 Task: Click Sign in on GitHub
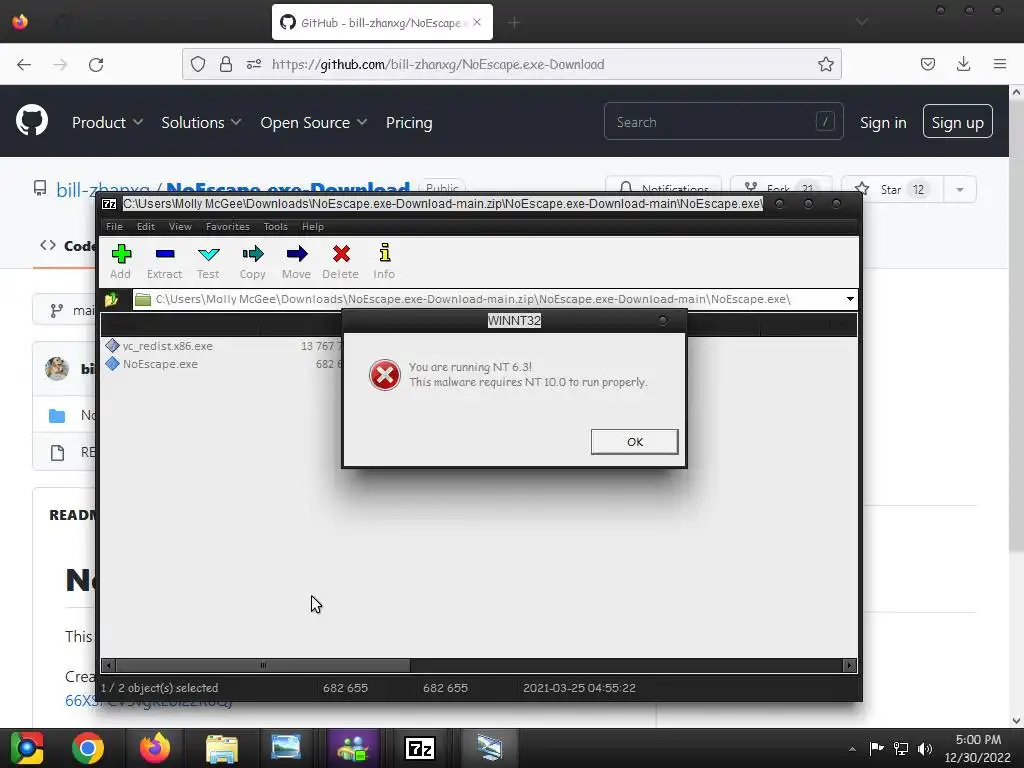point(883,123)
